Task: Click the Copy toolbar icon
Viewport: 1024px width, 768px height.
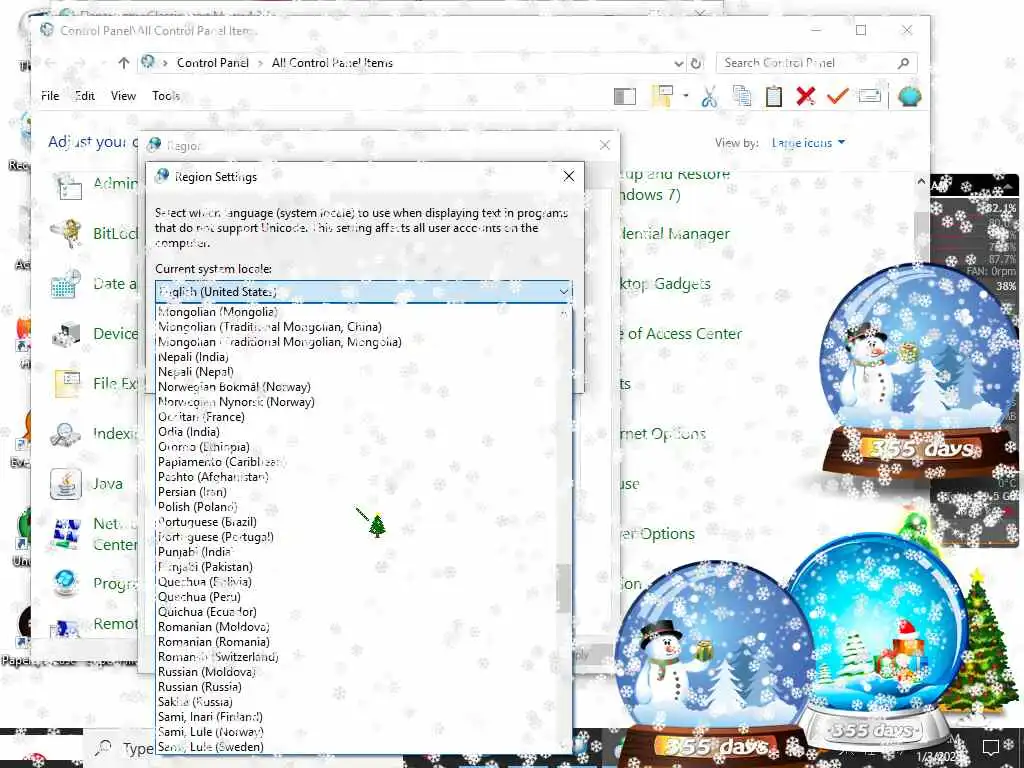Action: tap(741, 97)
